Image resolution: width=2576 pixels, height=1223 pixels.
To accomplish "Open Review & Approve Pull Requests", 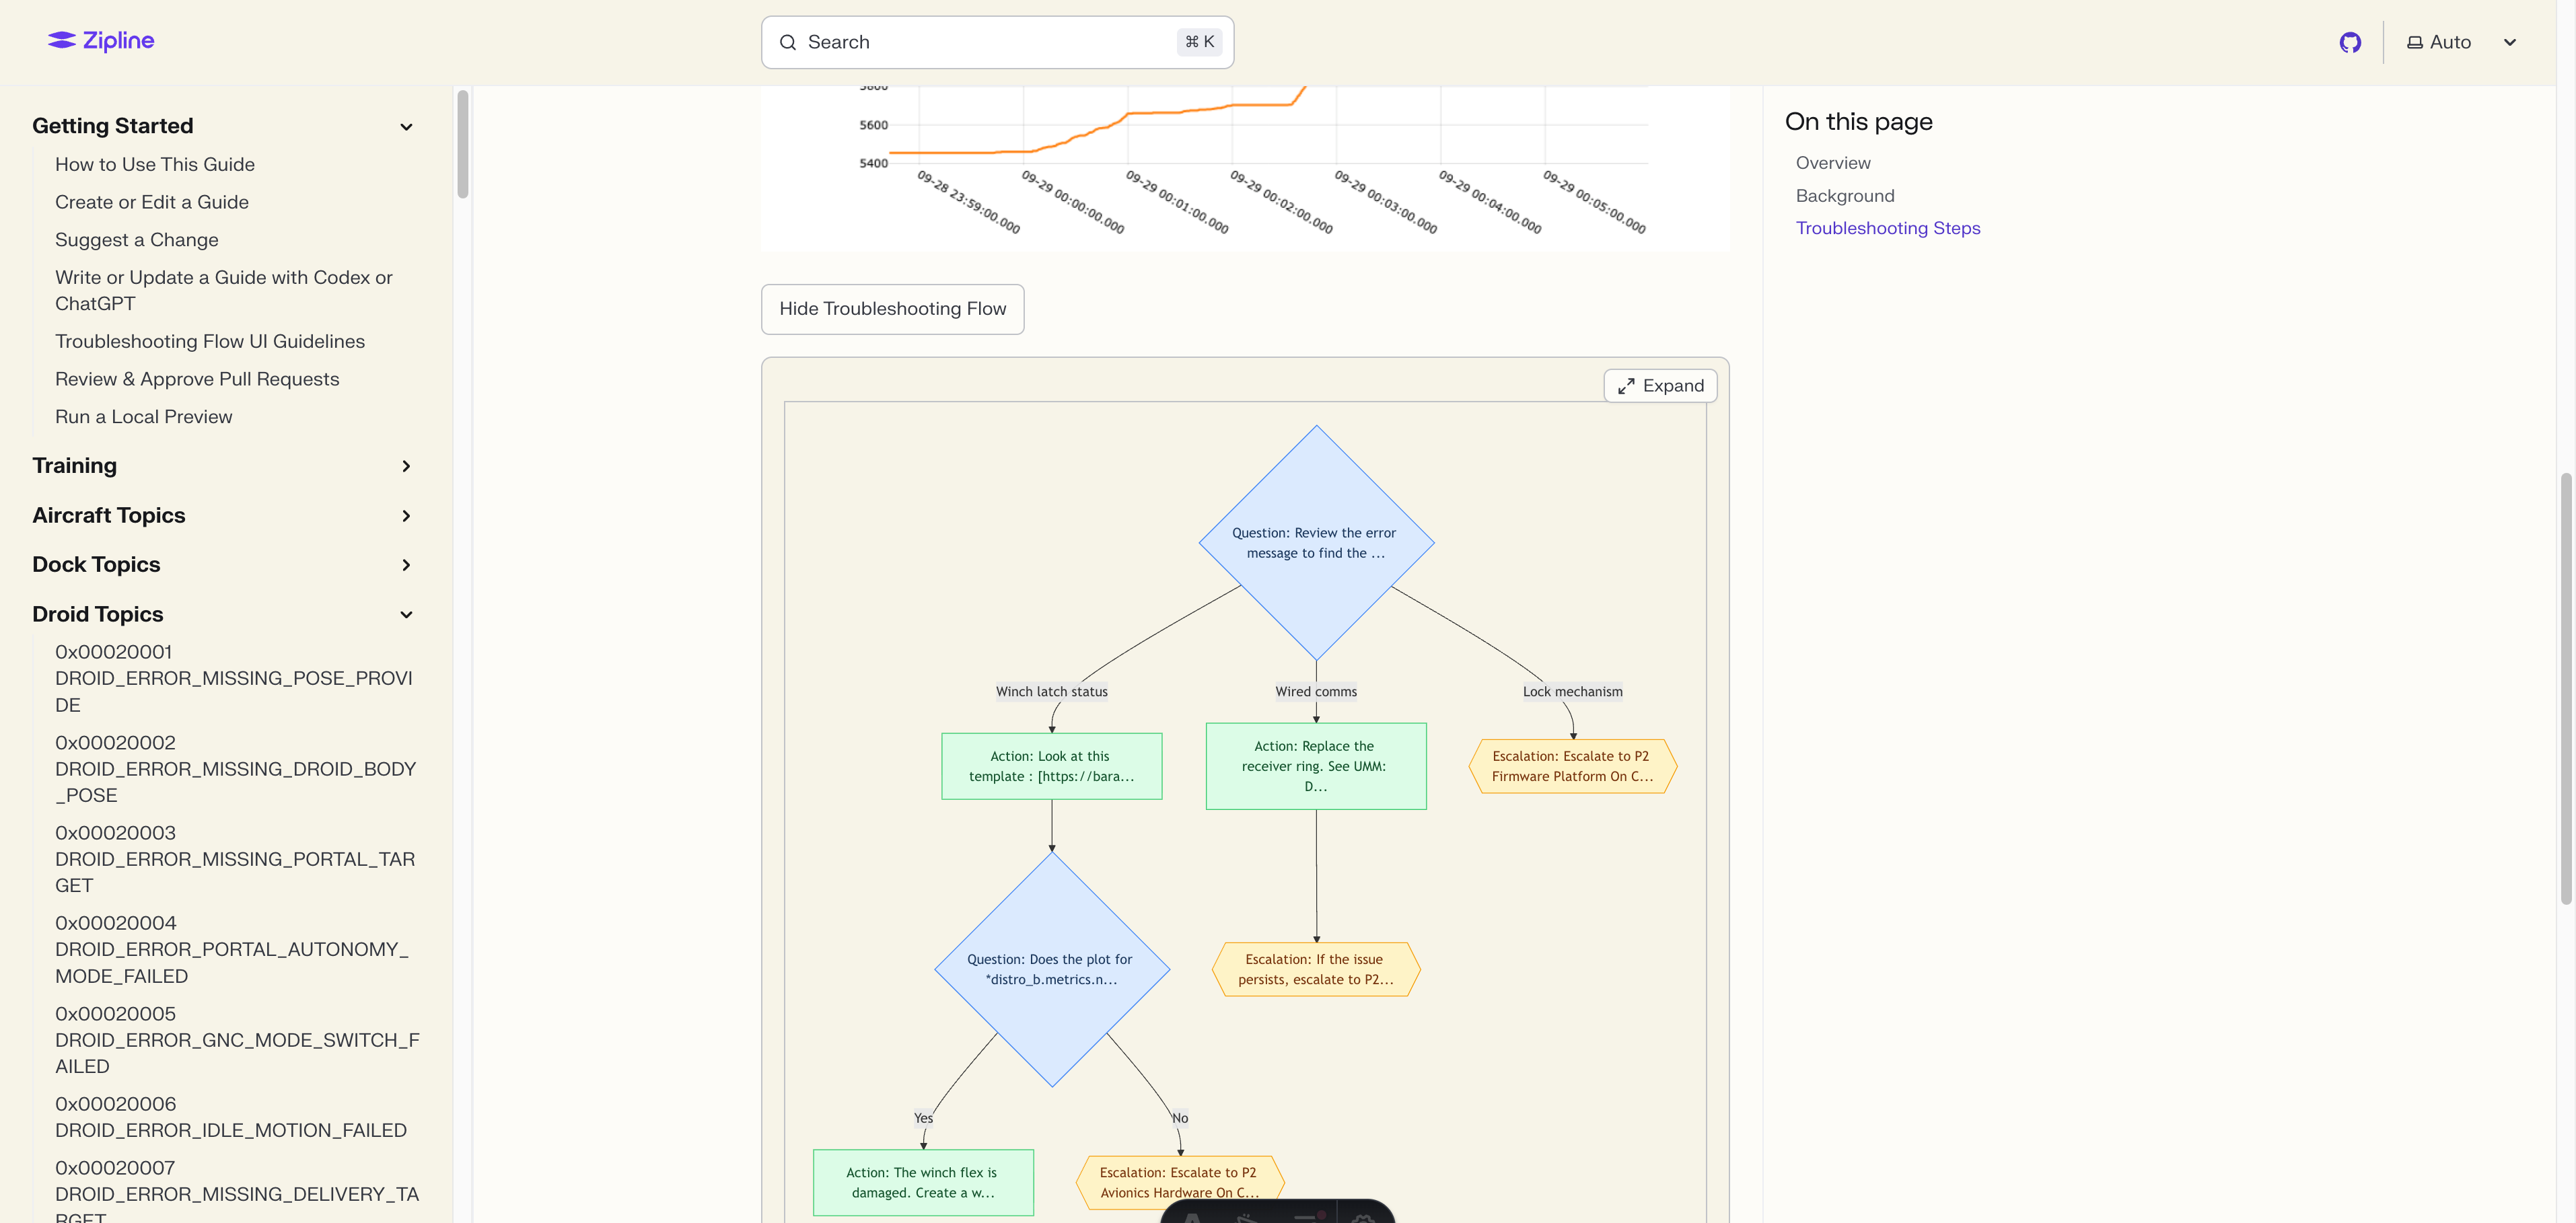I will tap(197, 379).
